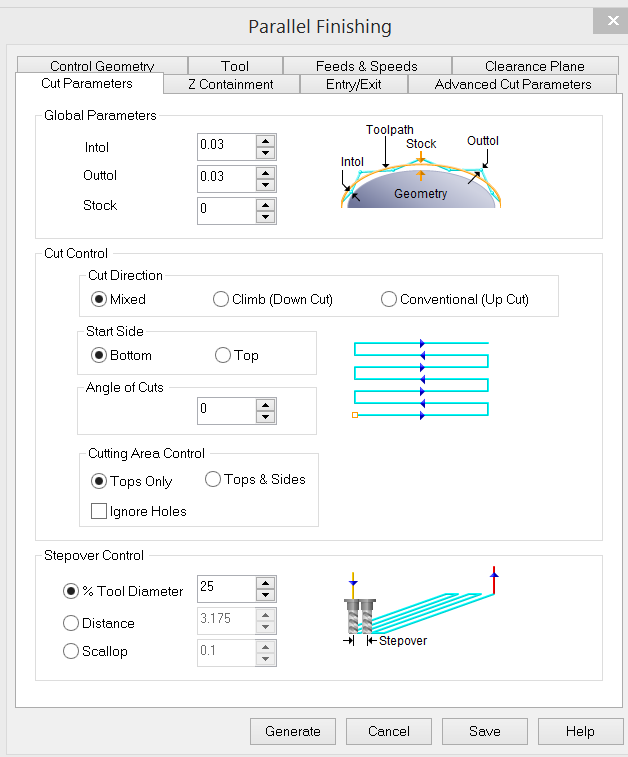Select Climb (Down Cut) direction
Screen dimensions: 628x757
[x=221, y=299]
